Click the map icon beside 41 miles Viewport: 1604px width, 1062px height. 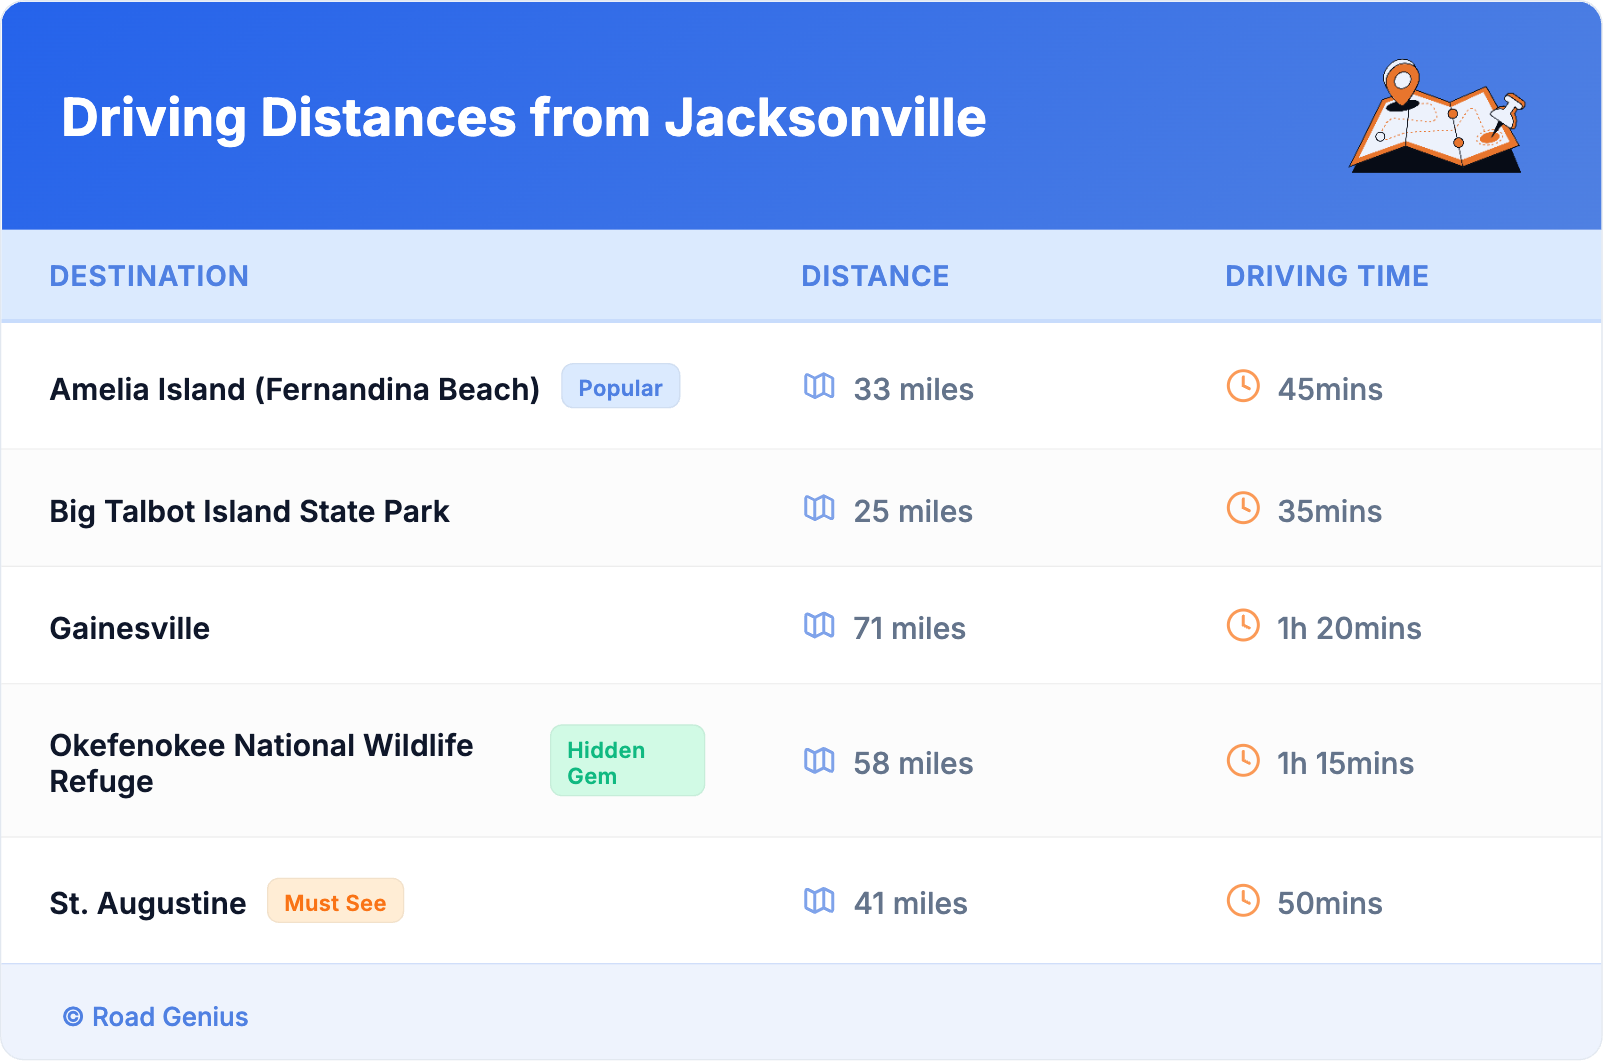(819, 900)
